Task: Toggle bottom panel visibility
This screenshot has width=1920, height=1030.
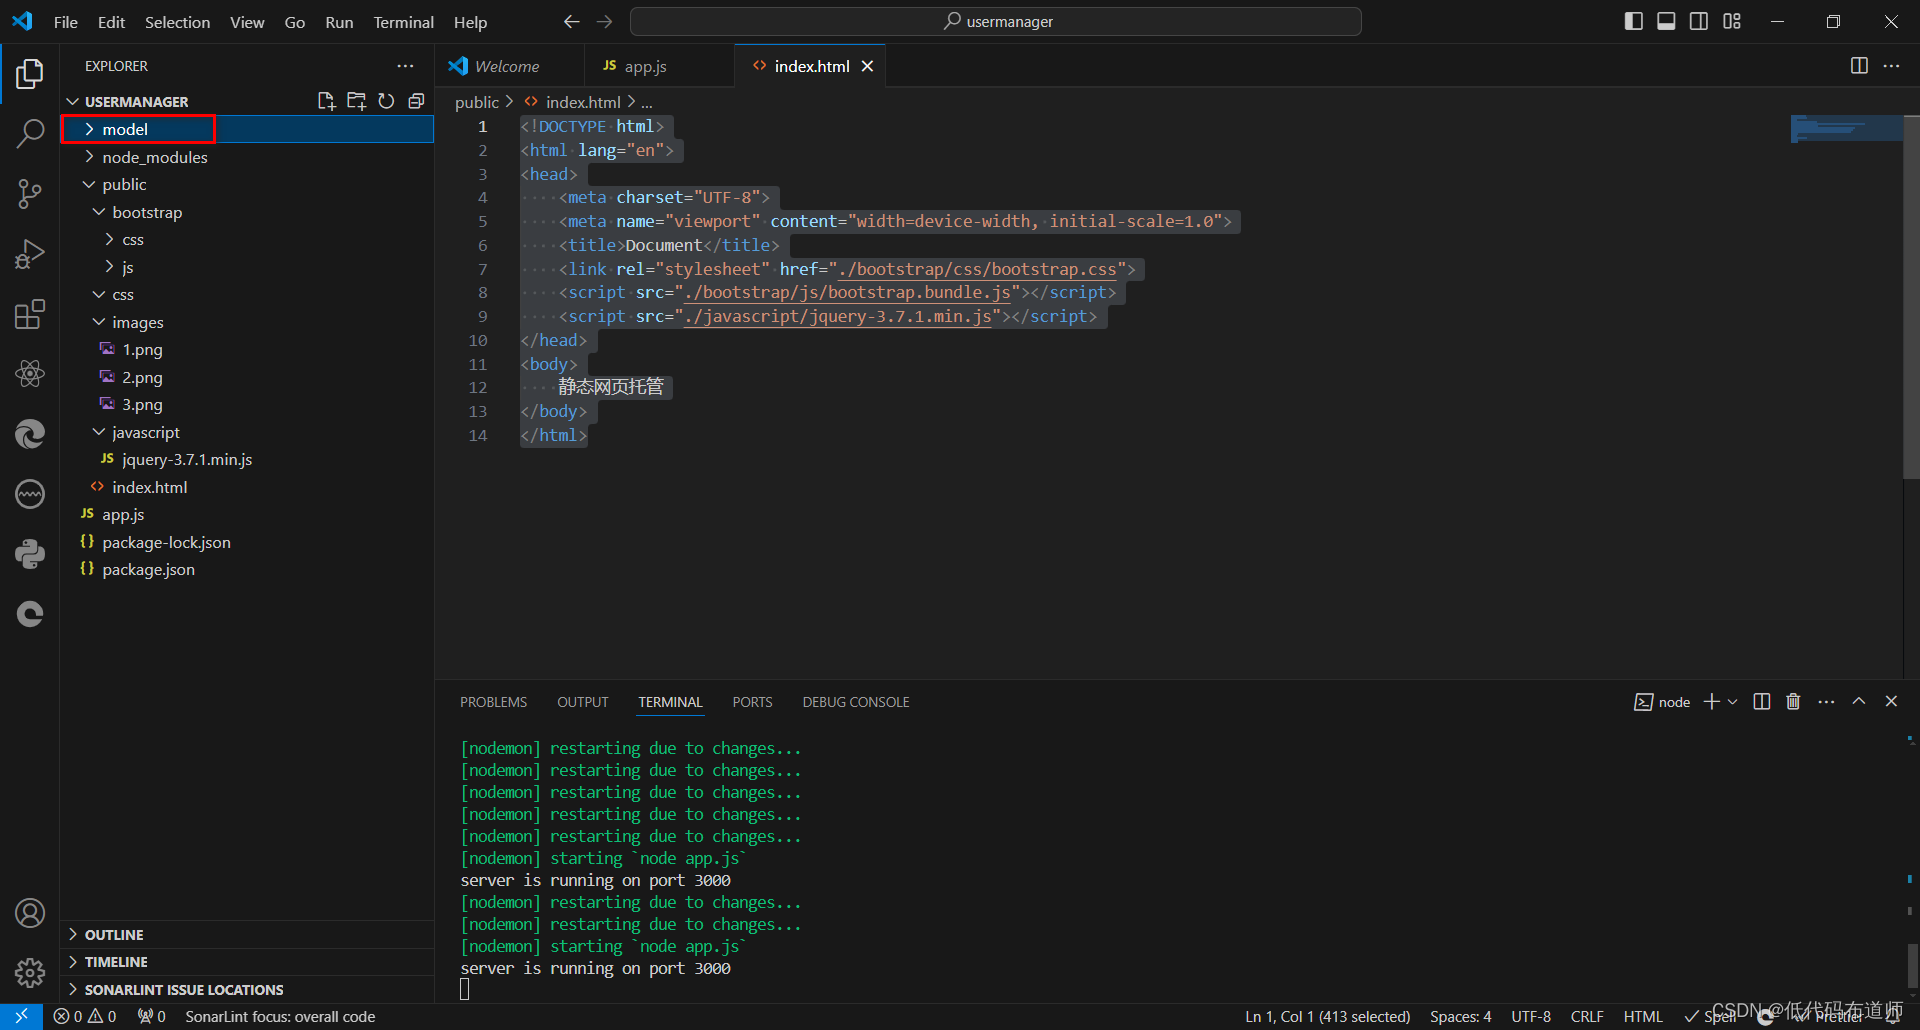Action: [1666, 21]
